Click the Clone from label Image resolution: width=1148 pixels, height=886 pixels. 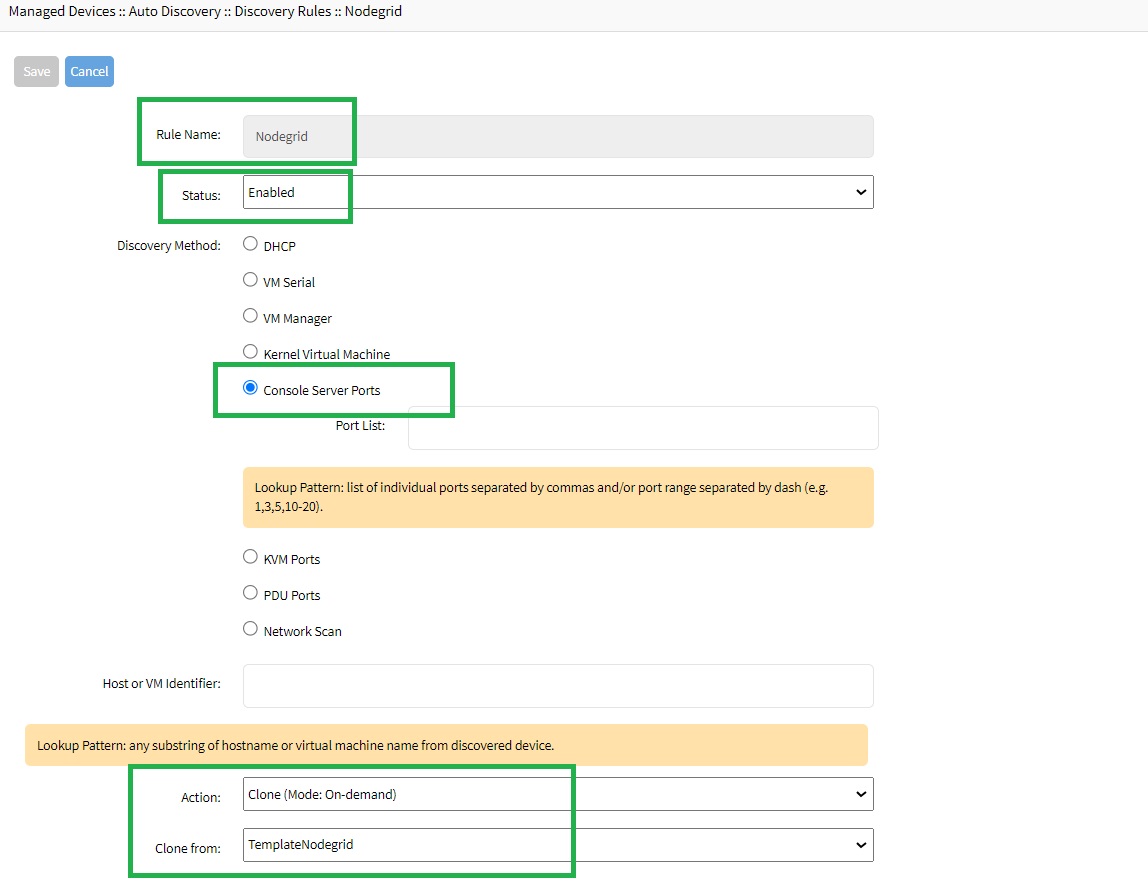pyautogui.click(x=187, y=848)
